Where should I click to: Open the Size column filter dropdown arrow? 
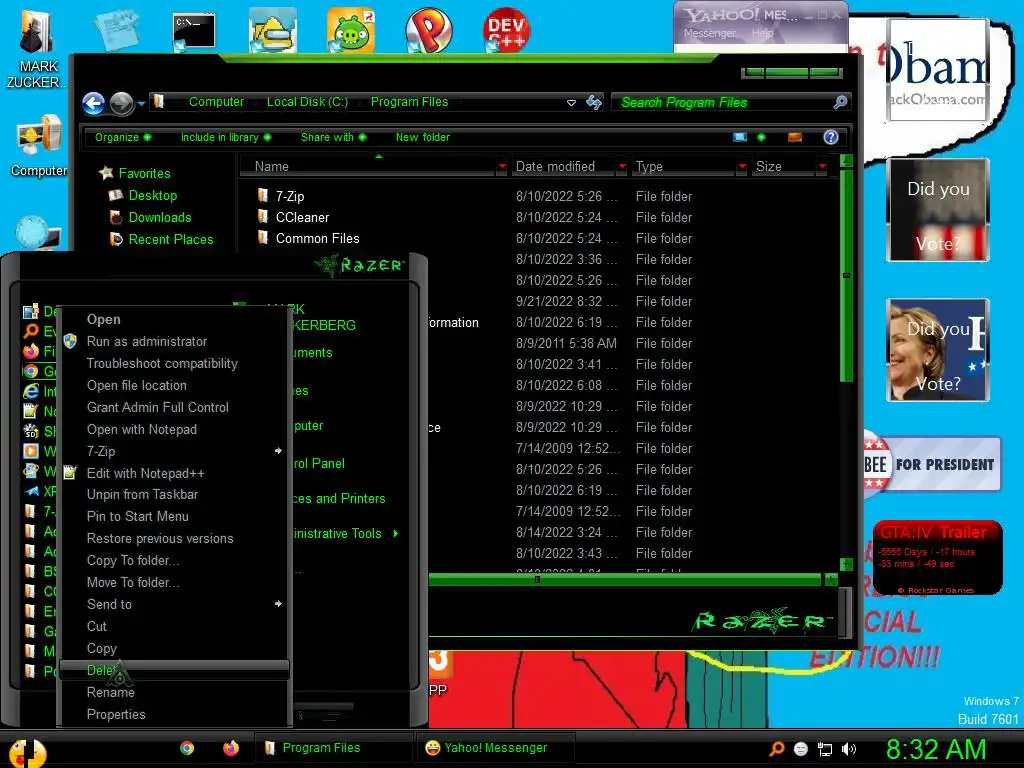coord(822,167)
